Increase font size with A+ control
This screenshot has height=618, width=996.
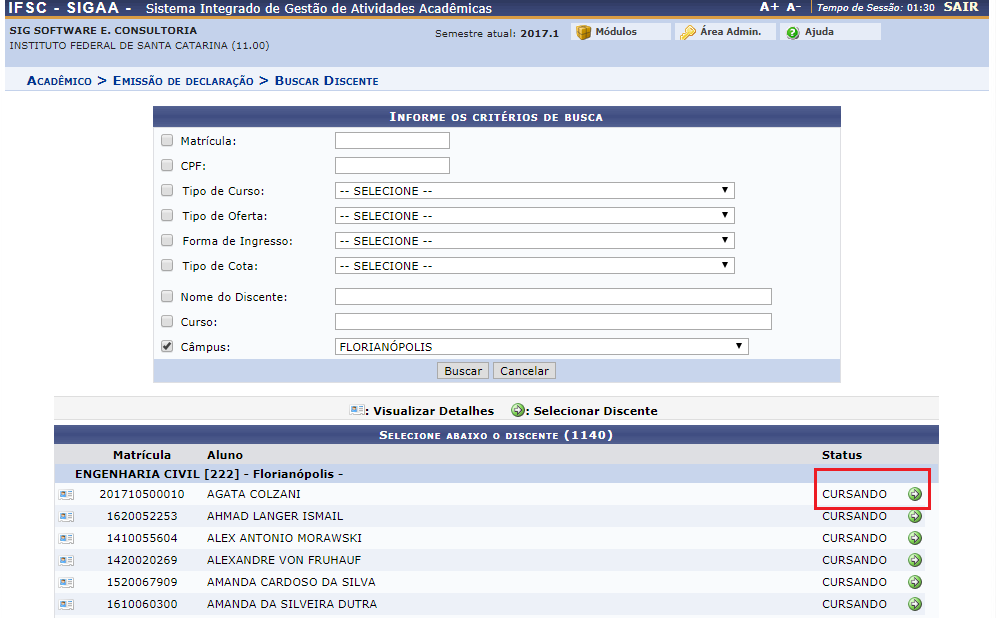pyautogui.click(x=768, y=7)
